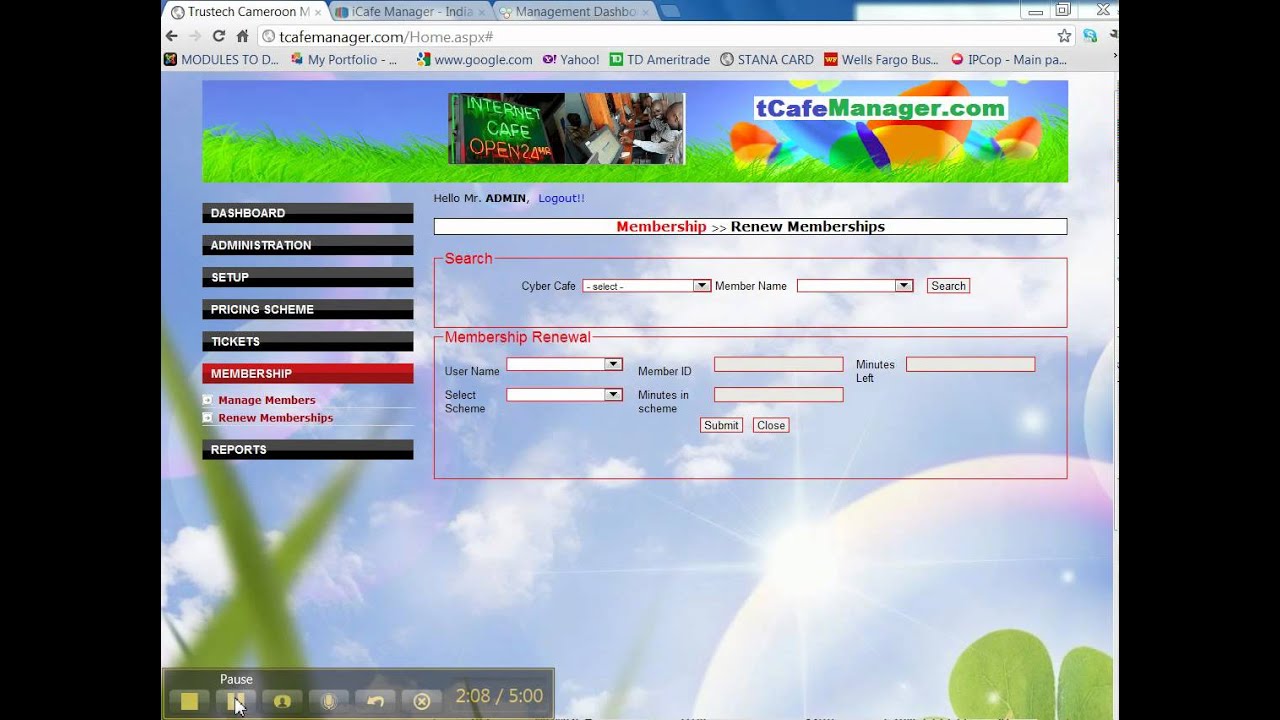Go to Renew Memberships
1280x720 pixels.
[x=276, y=418]
